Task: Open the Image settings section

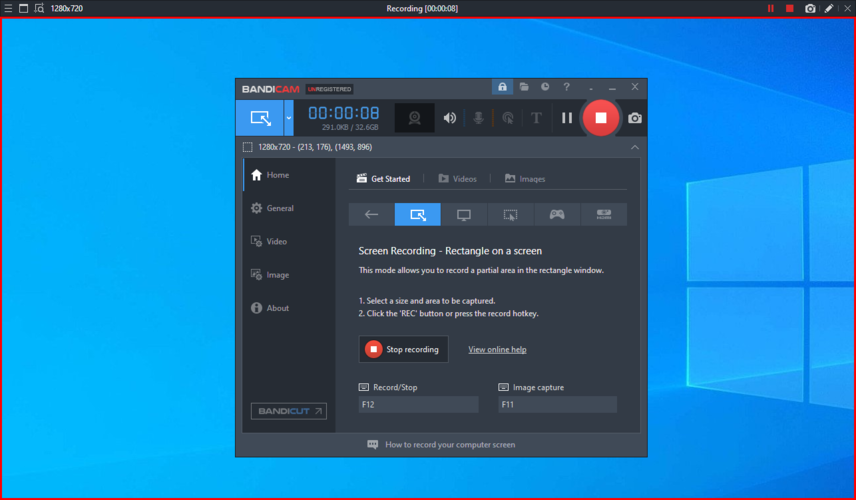Action: pos(289,275)
